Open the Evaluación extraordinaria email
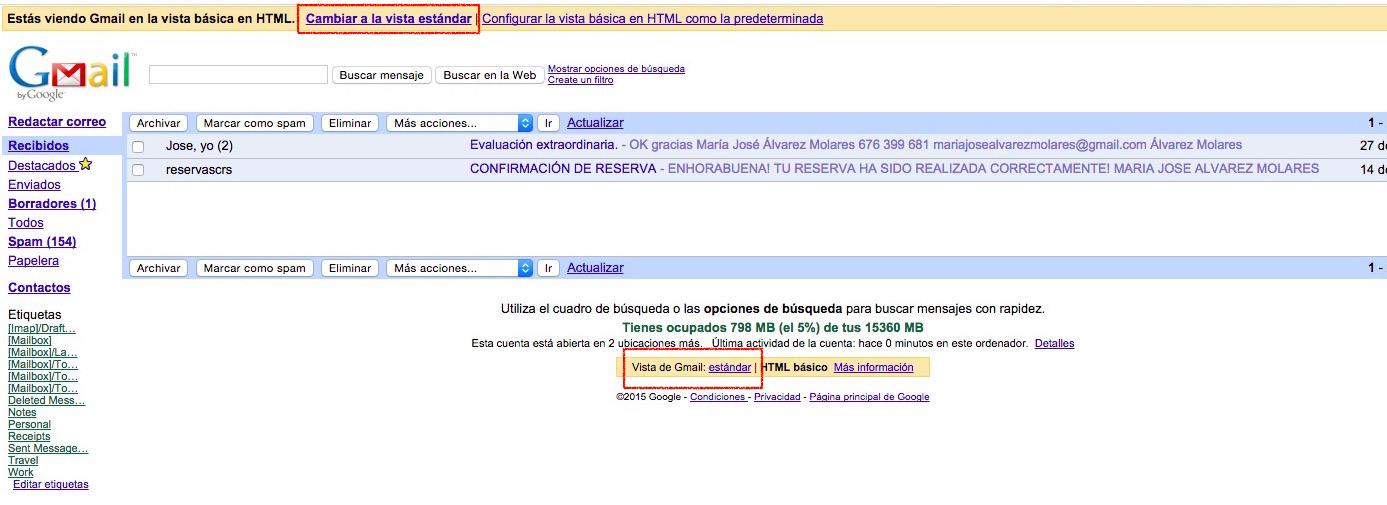Image resolution: width=1387 pixels, height=505 pixels. [x=543, y=145]
